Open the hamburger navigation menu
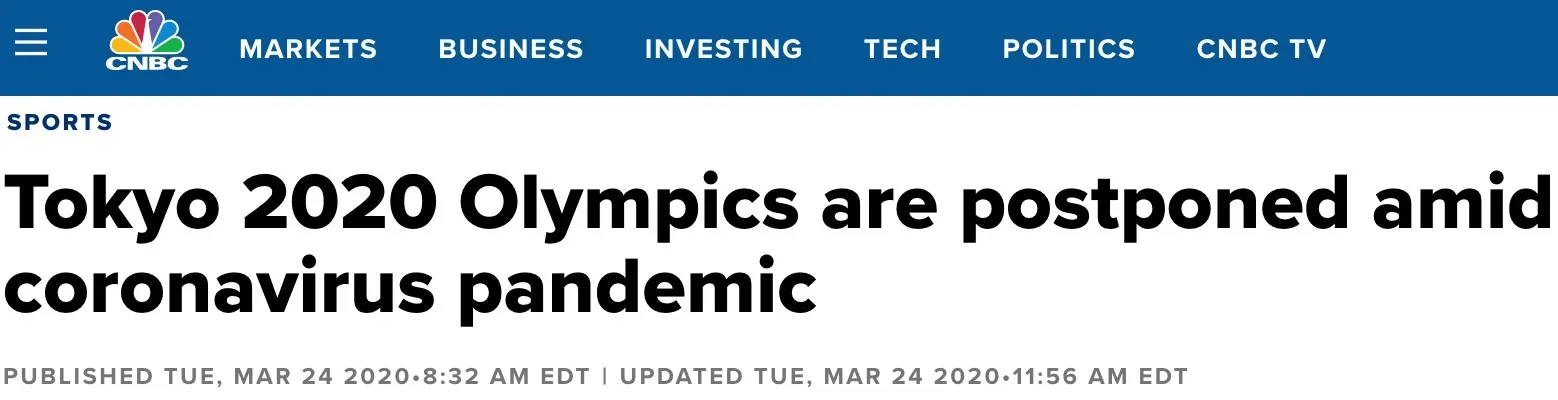This screenshot has height=400, width=1558. (x=31, y=43)
